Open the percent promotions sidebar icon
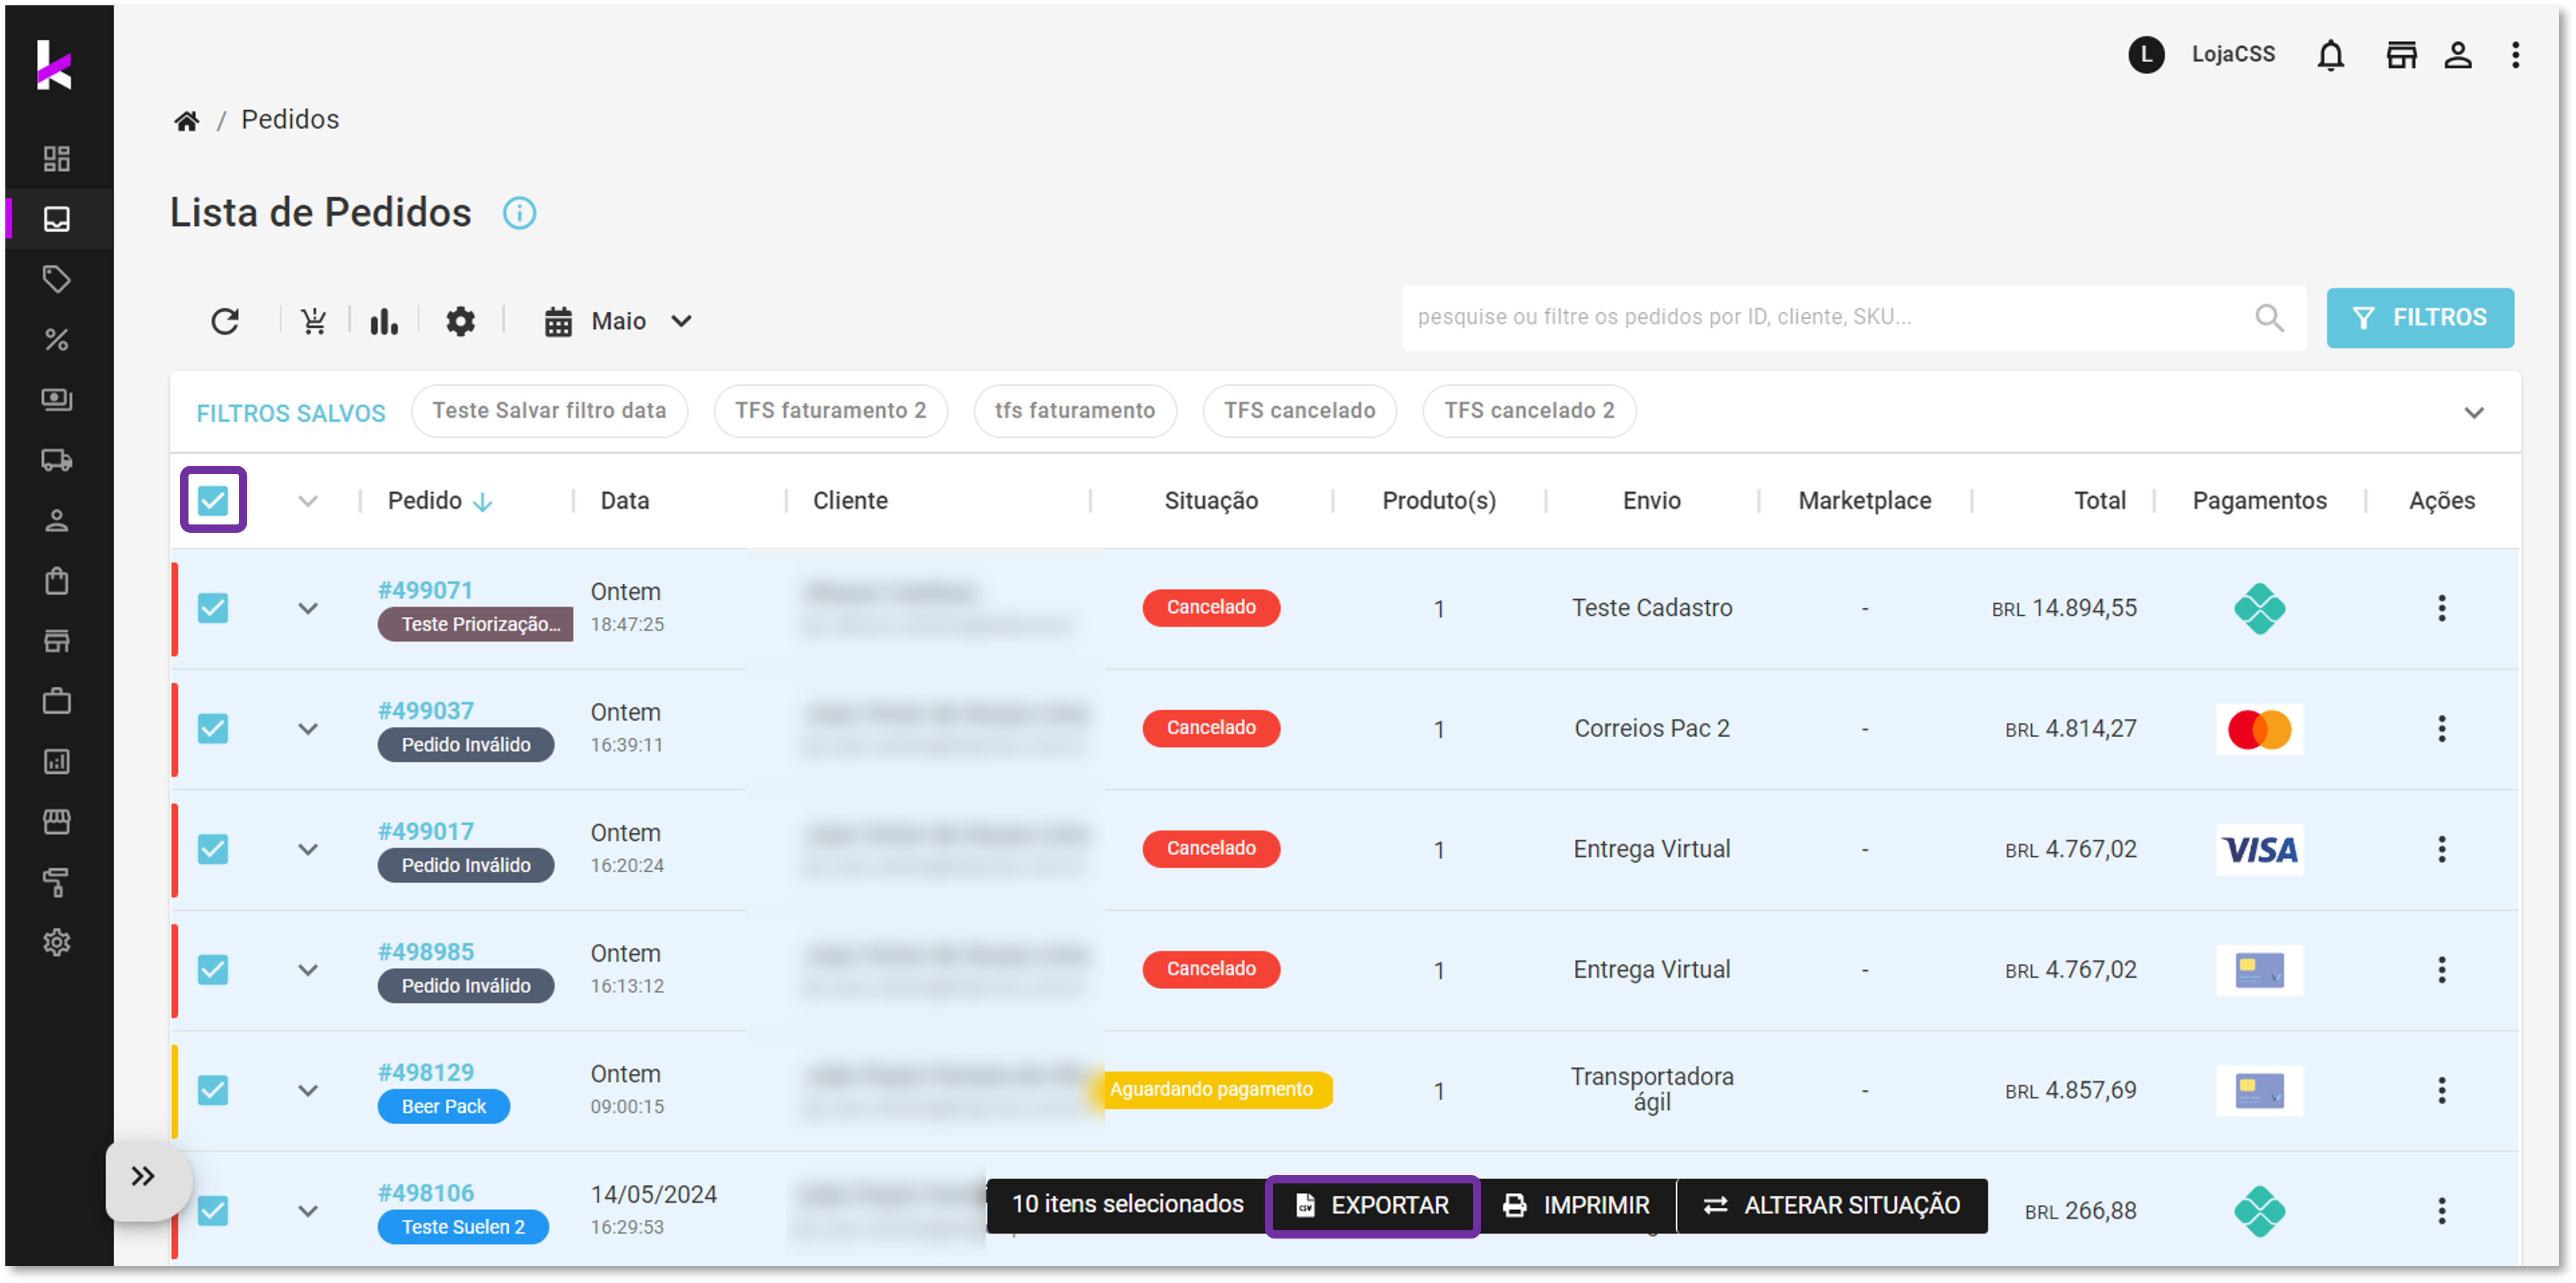The height and width of the screenshot is (1283, 2576). pos(57,340)
